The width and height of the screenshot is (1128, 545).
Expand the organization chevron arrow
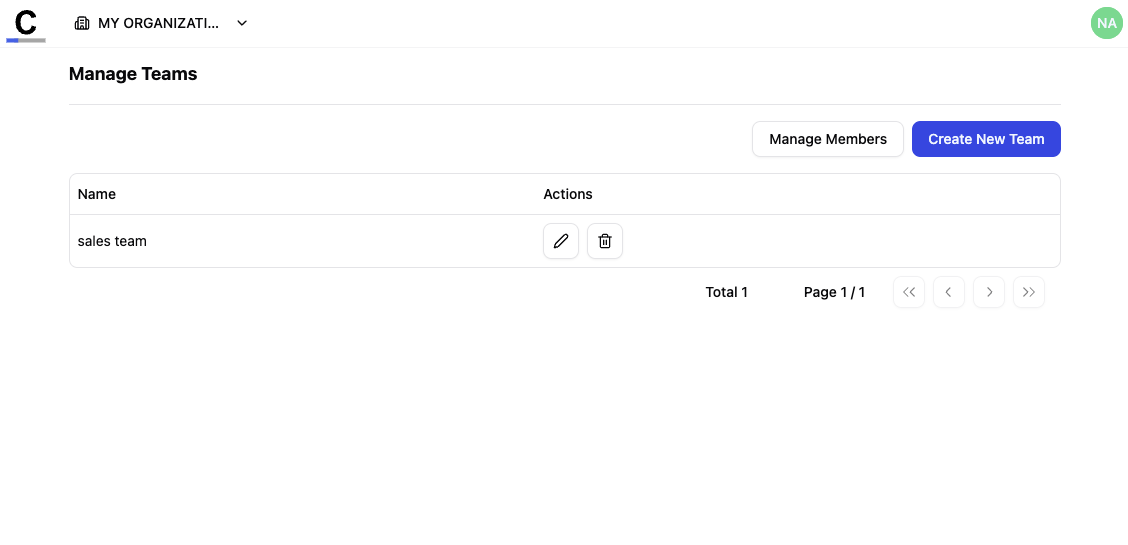242,23
